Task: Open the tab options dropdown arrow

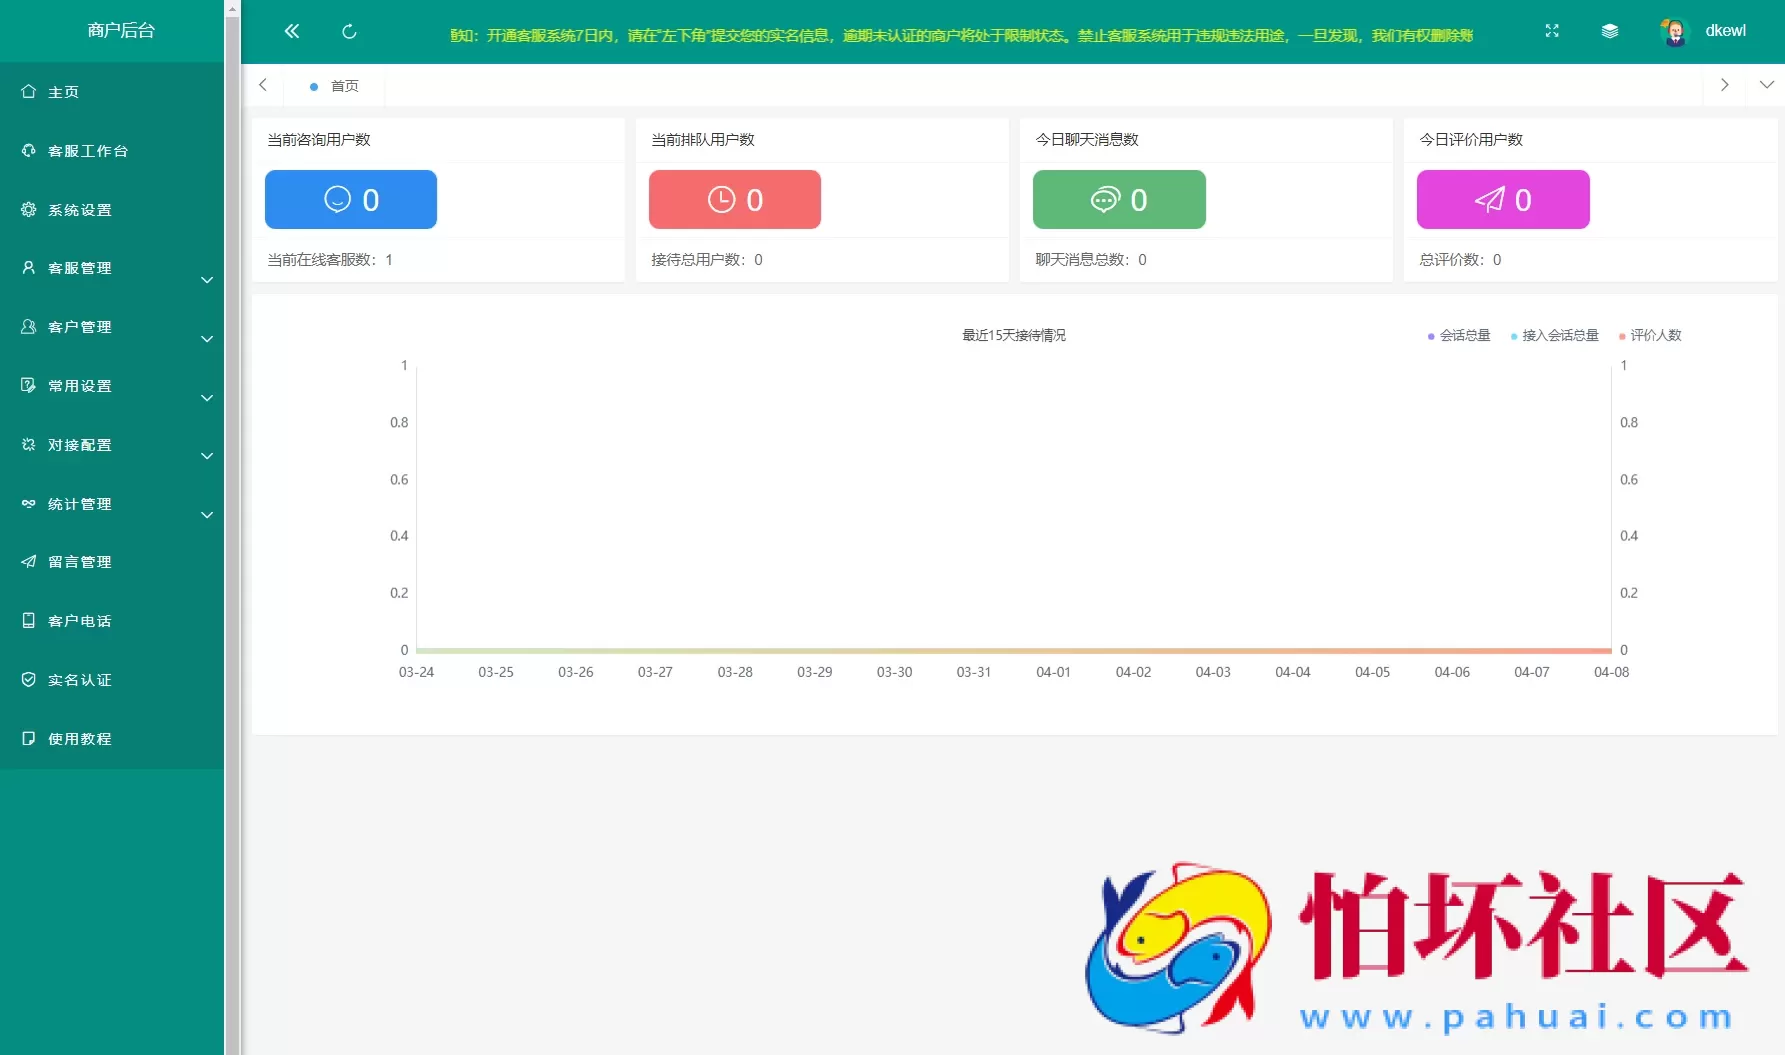Action: pyautogui.click(x=1767, y=85)
